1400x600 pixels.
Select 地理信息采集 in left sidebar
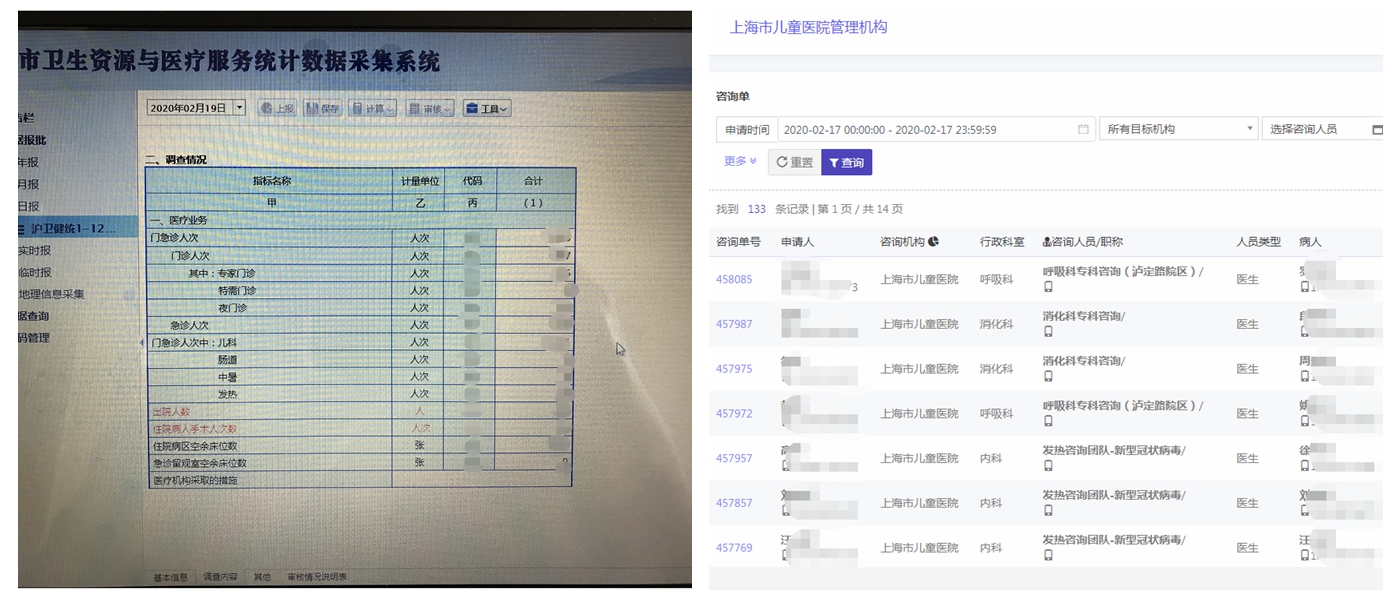point(51,294)
